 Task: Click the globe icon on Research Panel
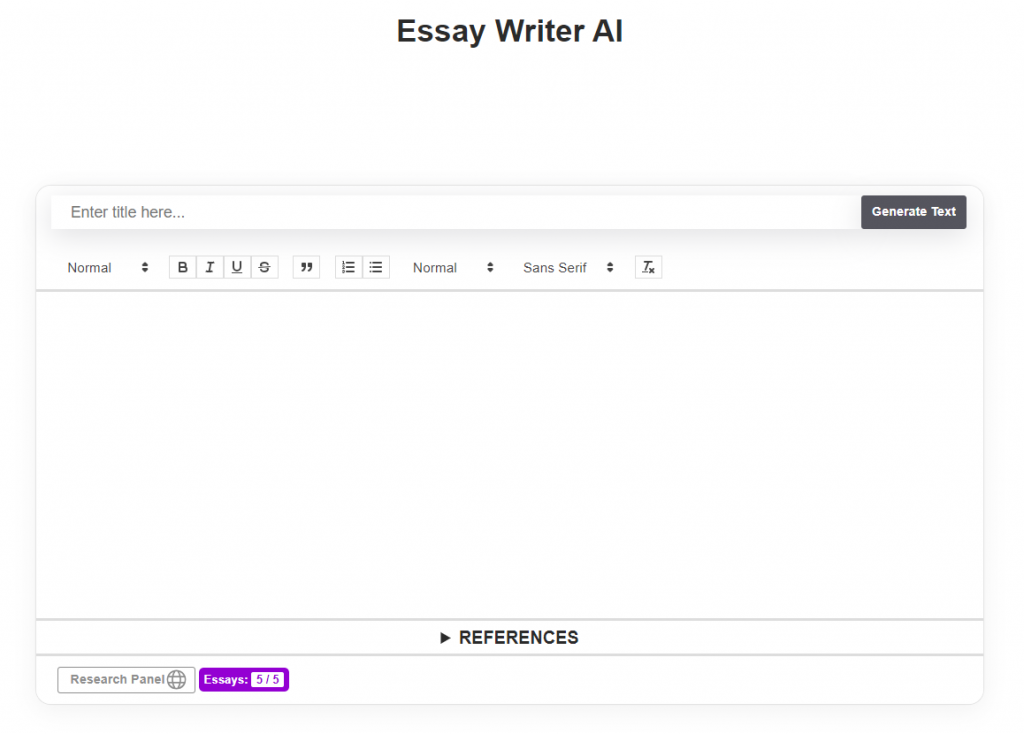178,680
